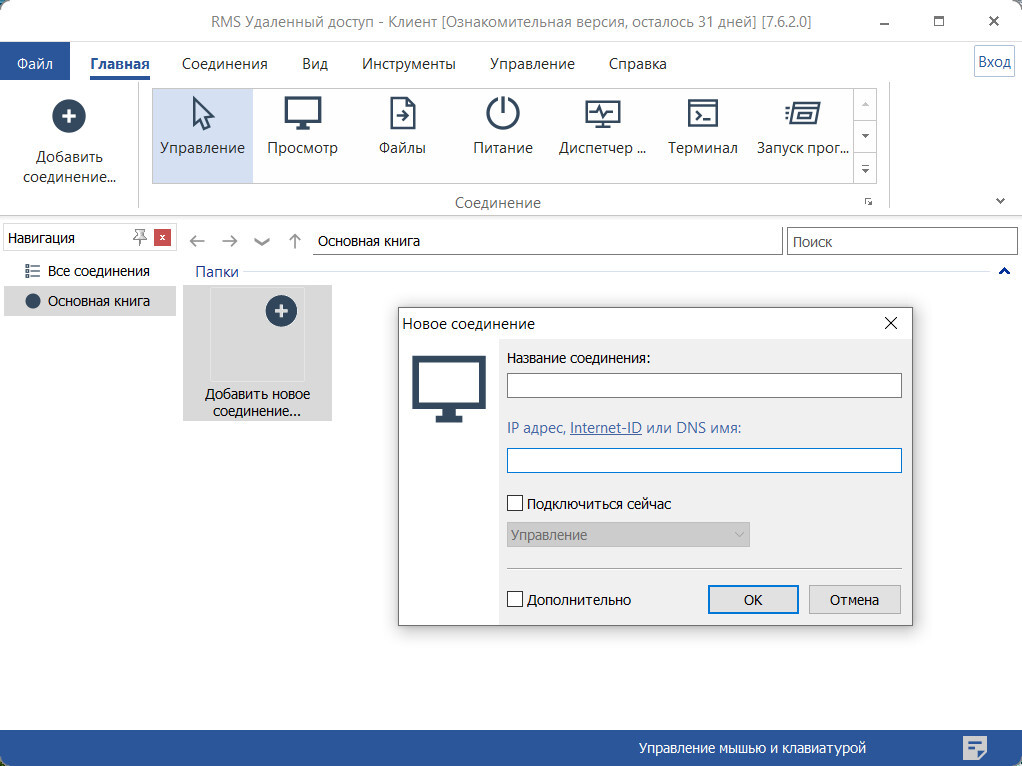Select Основная книга in navigation
Image resolution: width=1022 pixels, height=766 pixels.
click(90, 301)
